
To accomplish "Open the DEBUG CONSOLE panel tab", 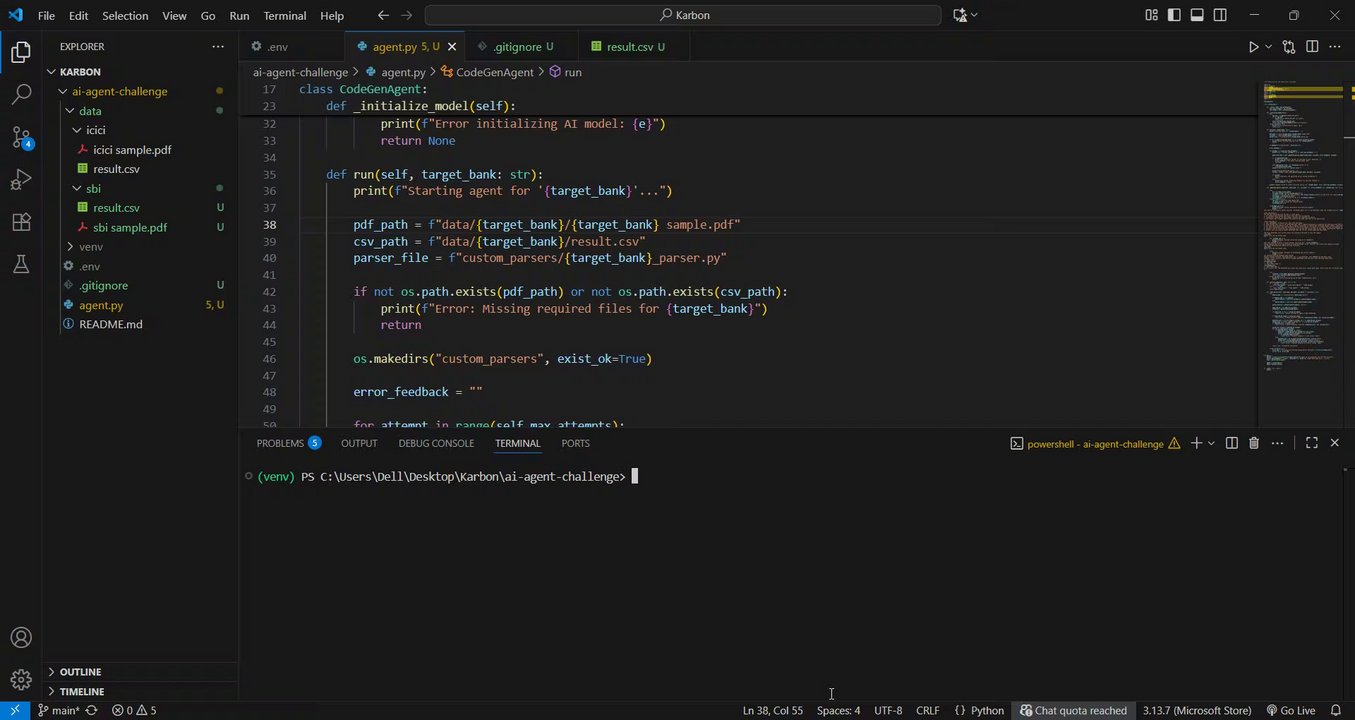I will (x=436, y=443).
